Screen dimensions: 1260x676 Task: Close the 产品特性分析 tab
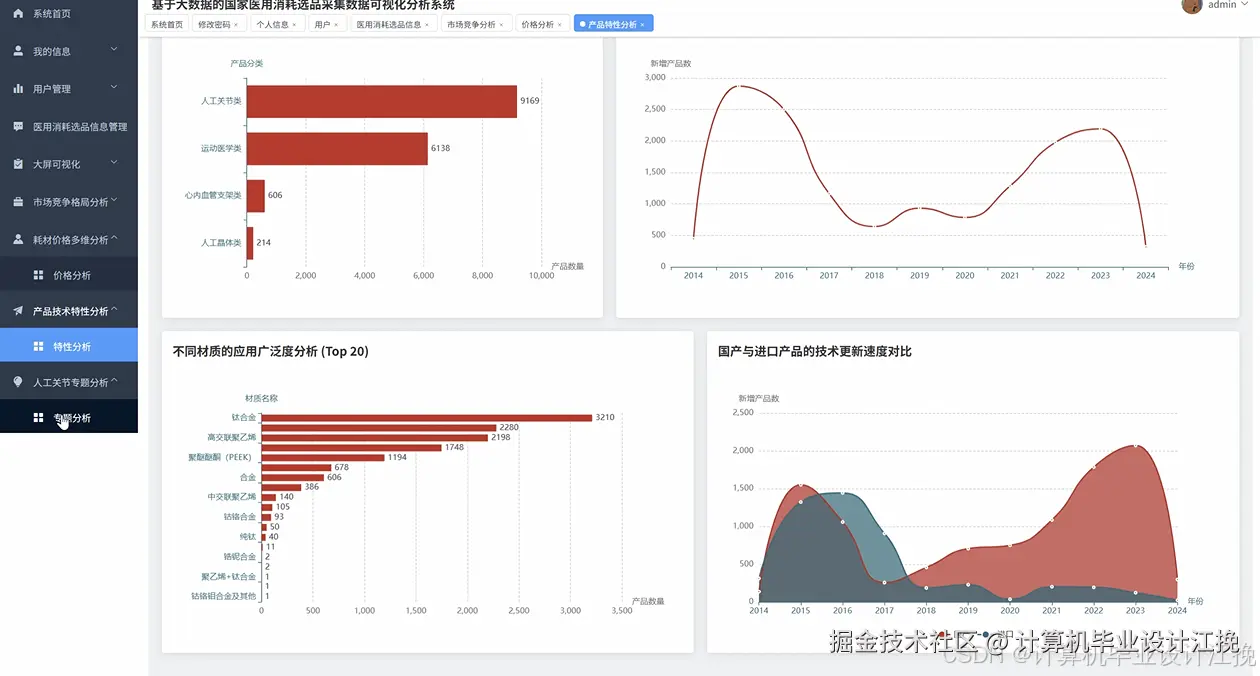point(642,24)
